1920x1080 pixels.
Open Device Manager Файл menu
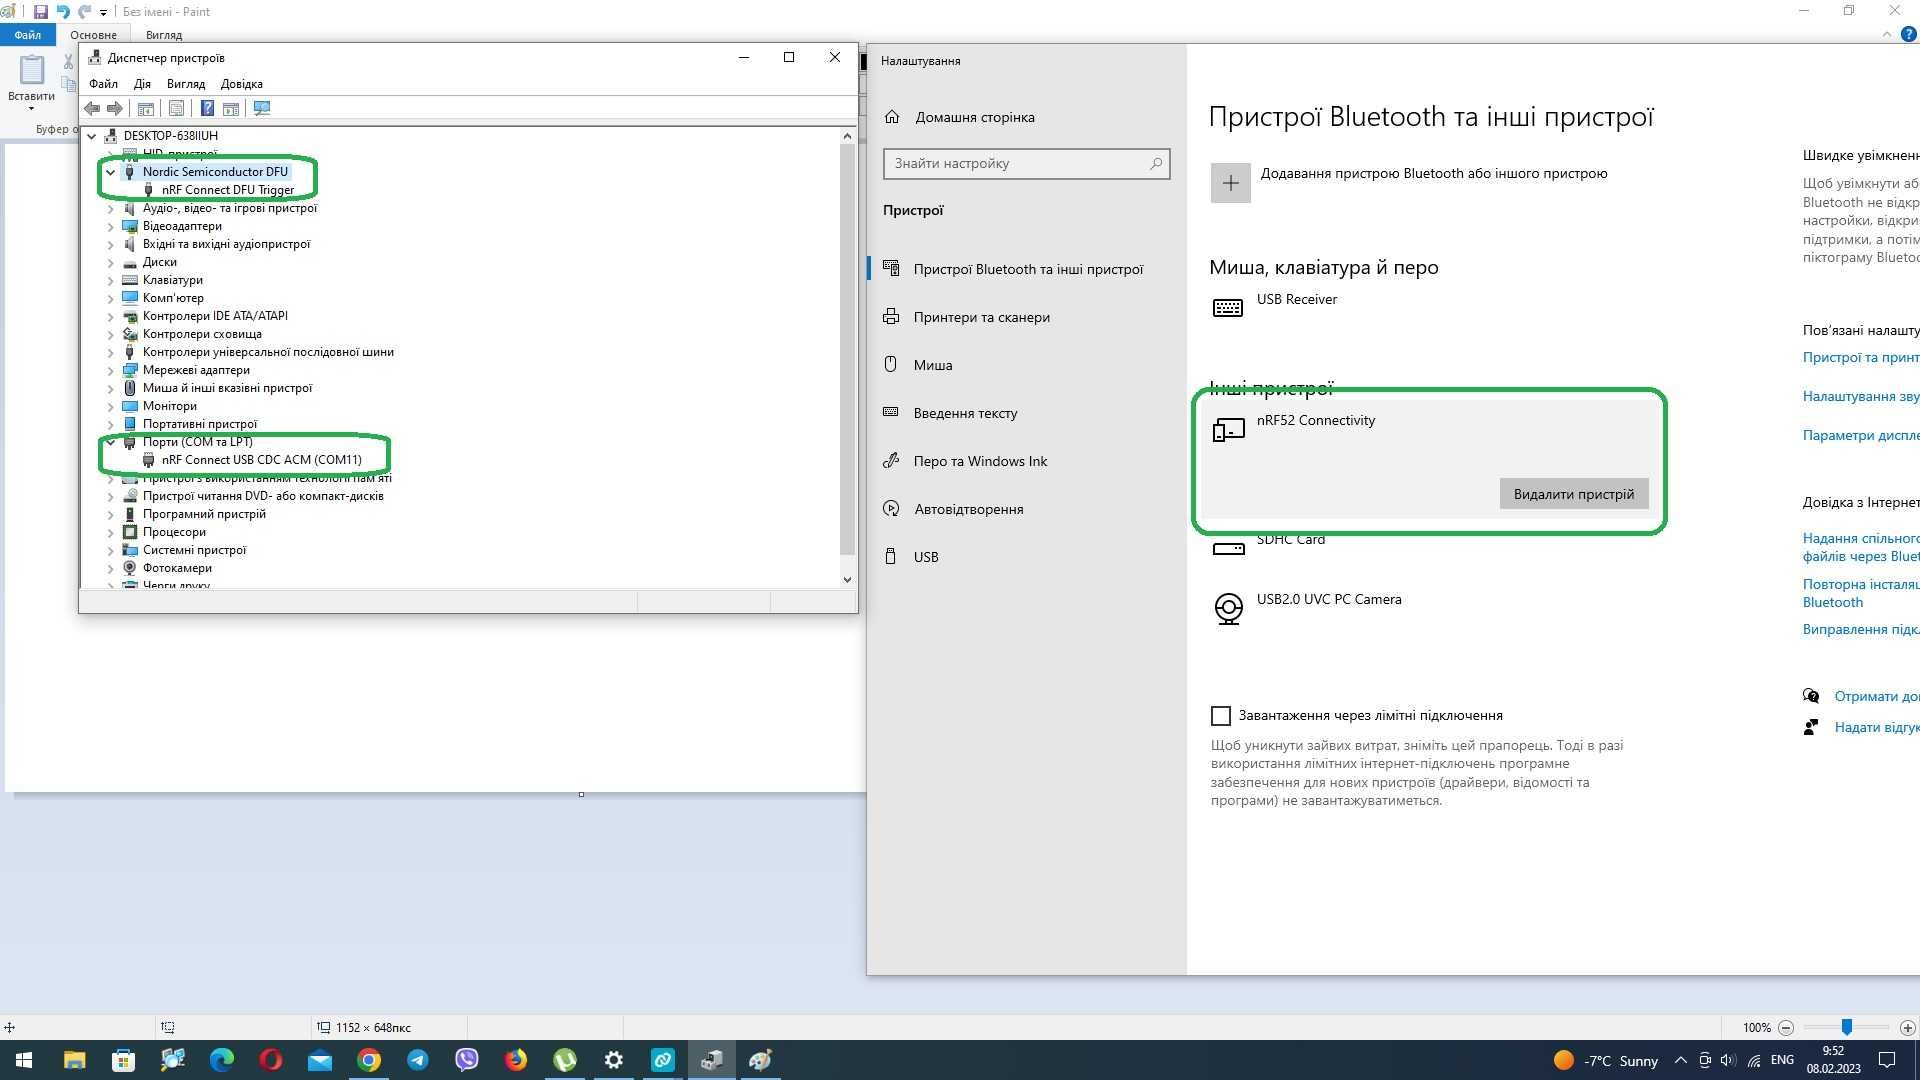pos(103,84)
